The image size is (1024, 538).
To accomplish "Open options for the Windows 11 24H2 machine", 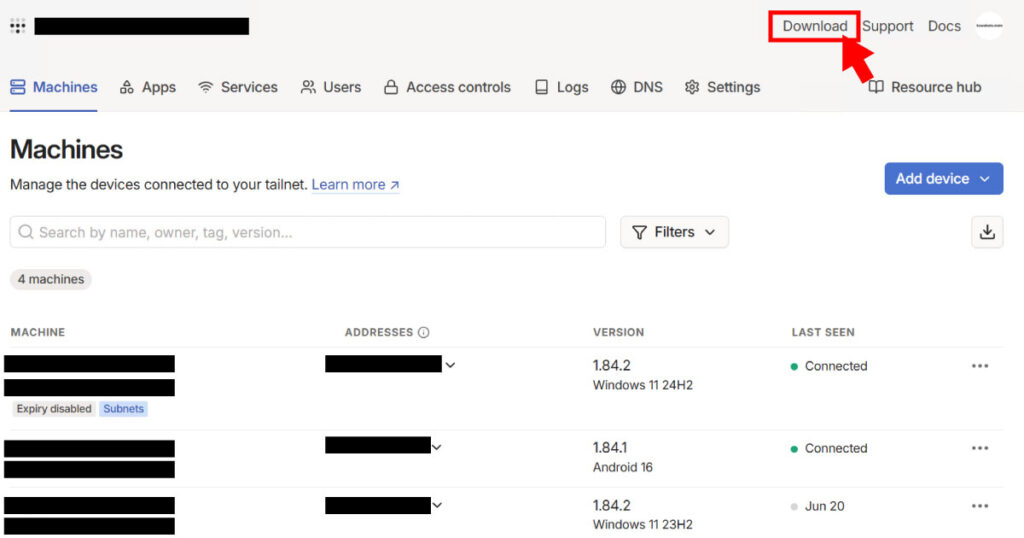I will pos(980,366).
